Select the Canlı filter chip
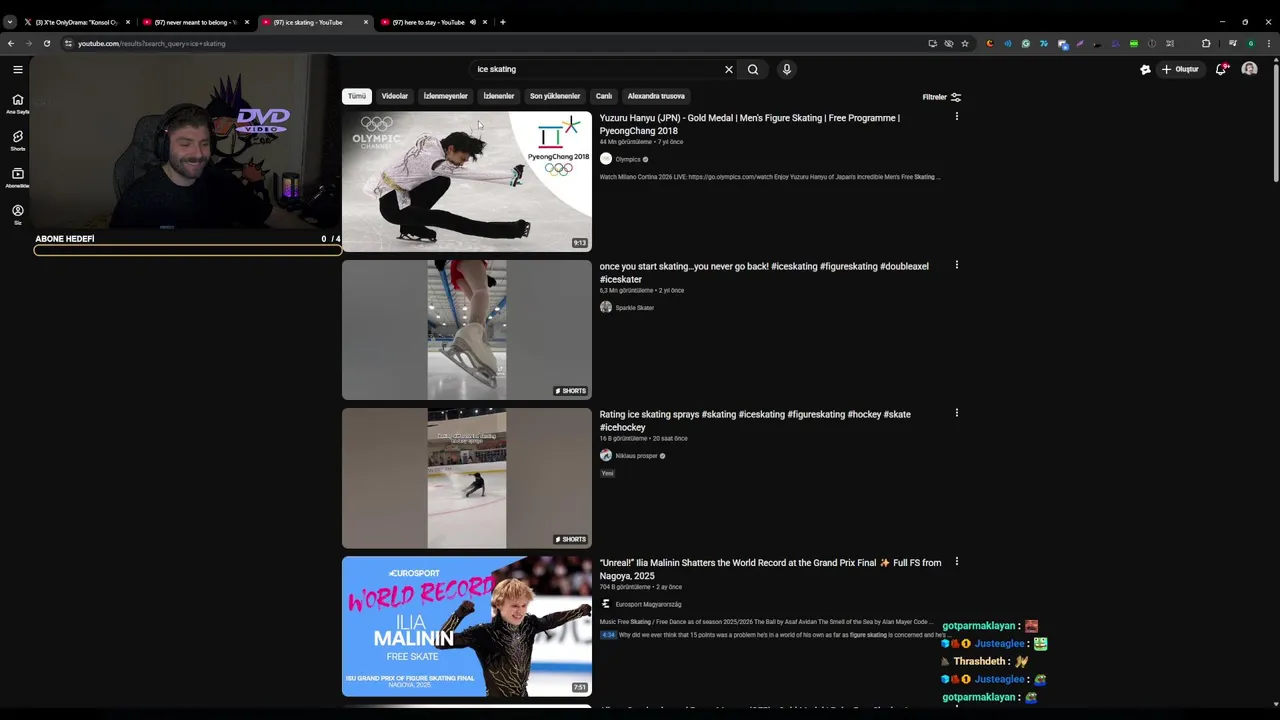Viewport: 1280px width, 720px height. [604, 96]
